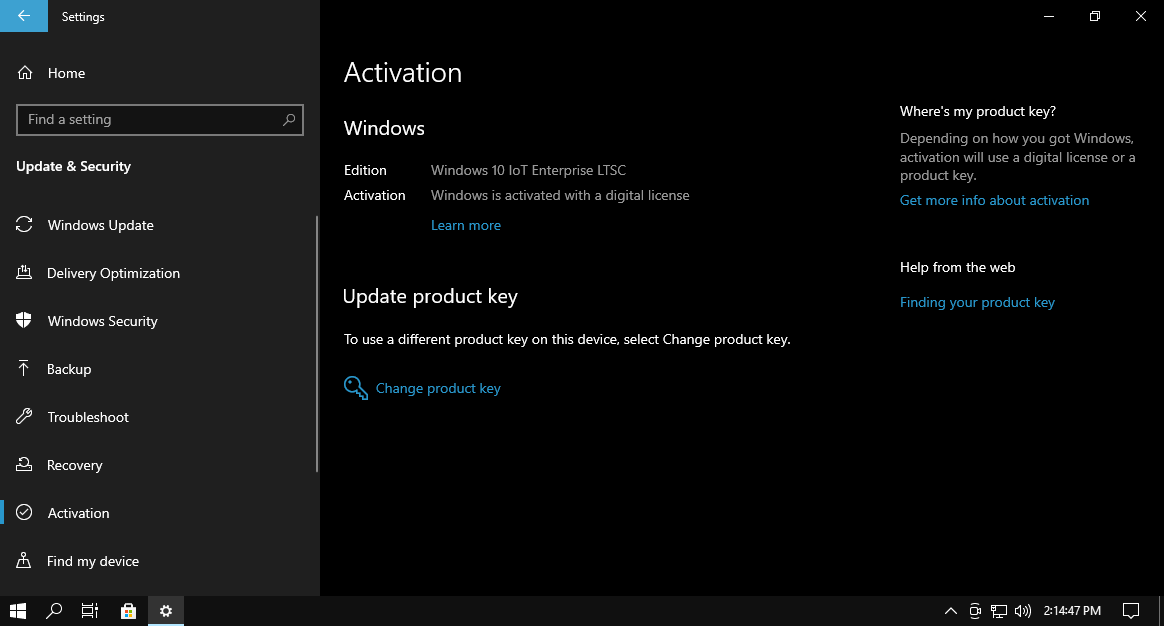
Task: Open Task View from taskbar
Action: tap(90, 610)
